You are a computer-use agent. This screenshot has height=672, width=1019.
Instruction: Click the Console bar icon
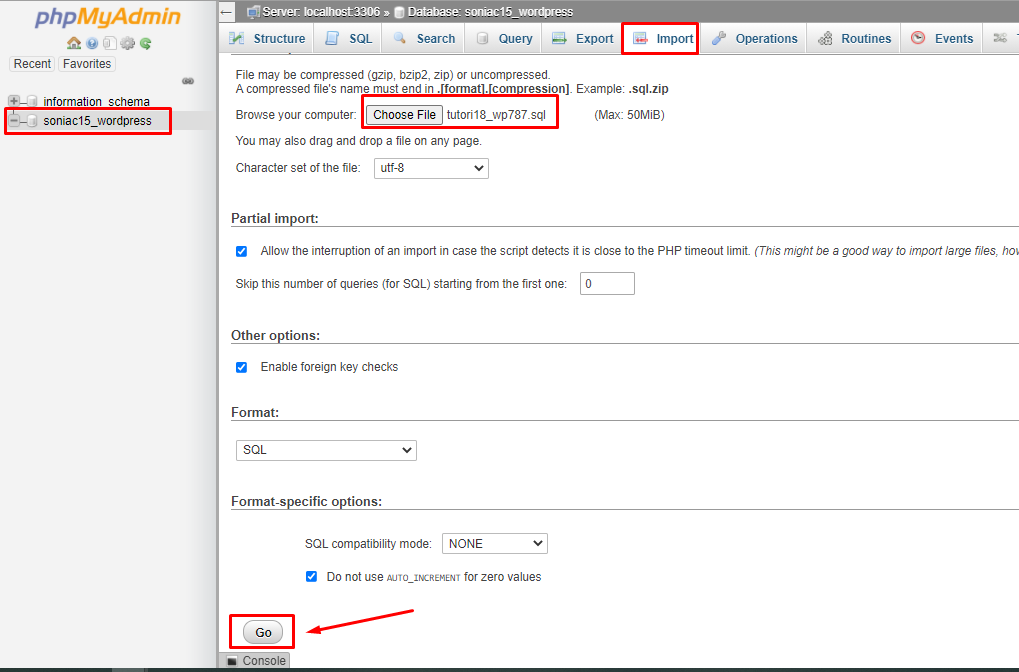pos(232,661)
